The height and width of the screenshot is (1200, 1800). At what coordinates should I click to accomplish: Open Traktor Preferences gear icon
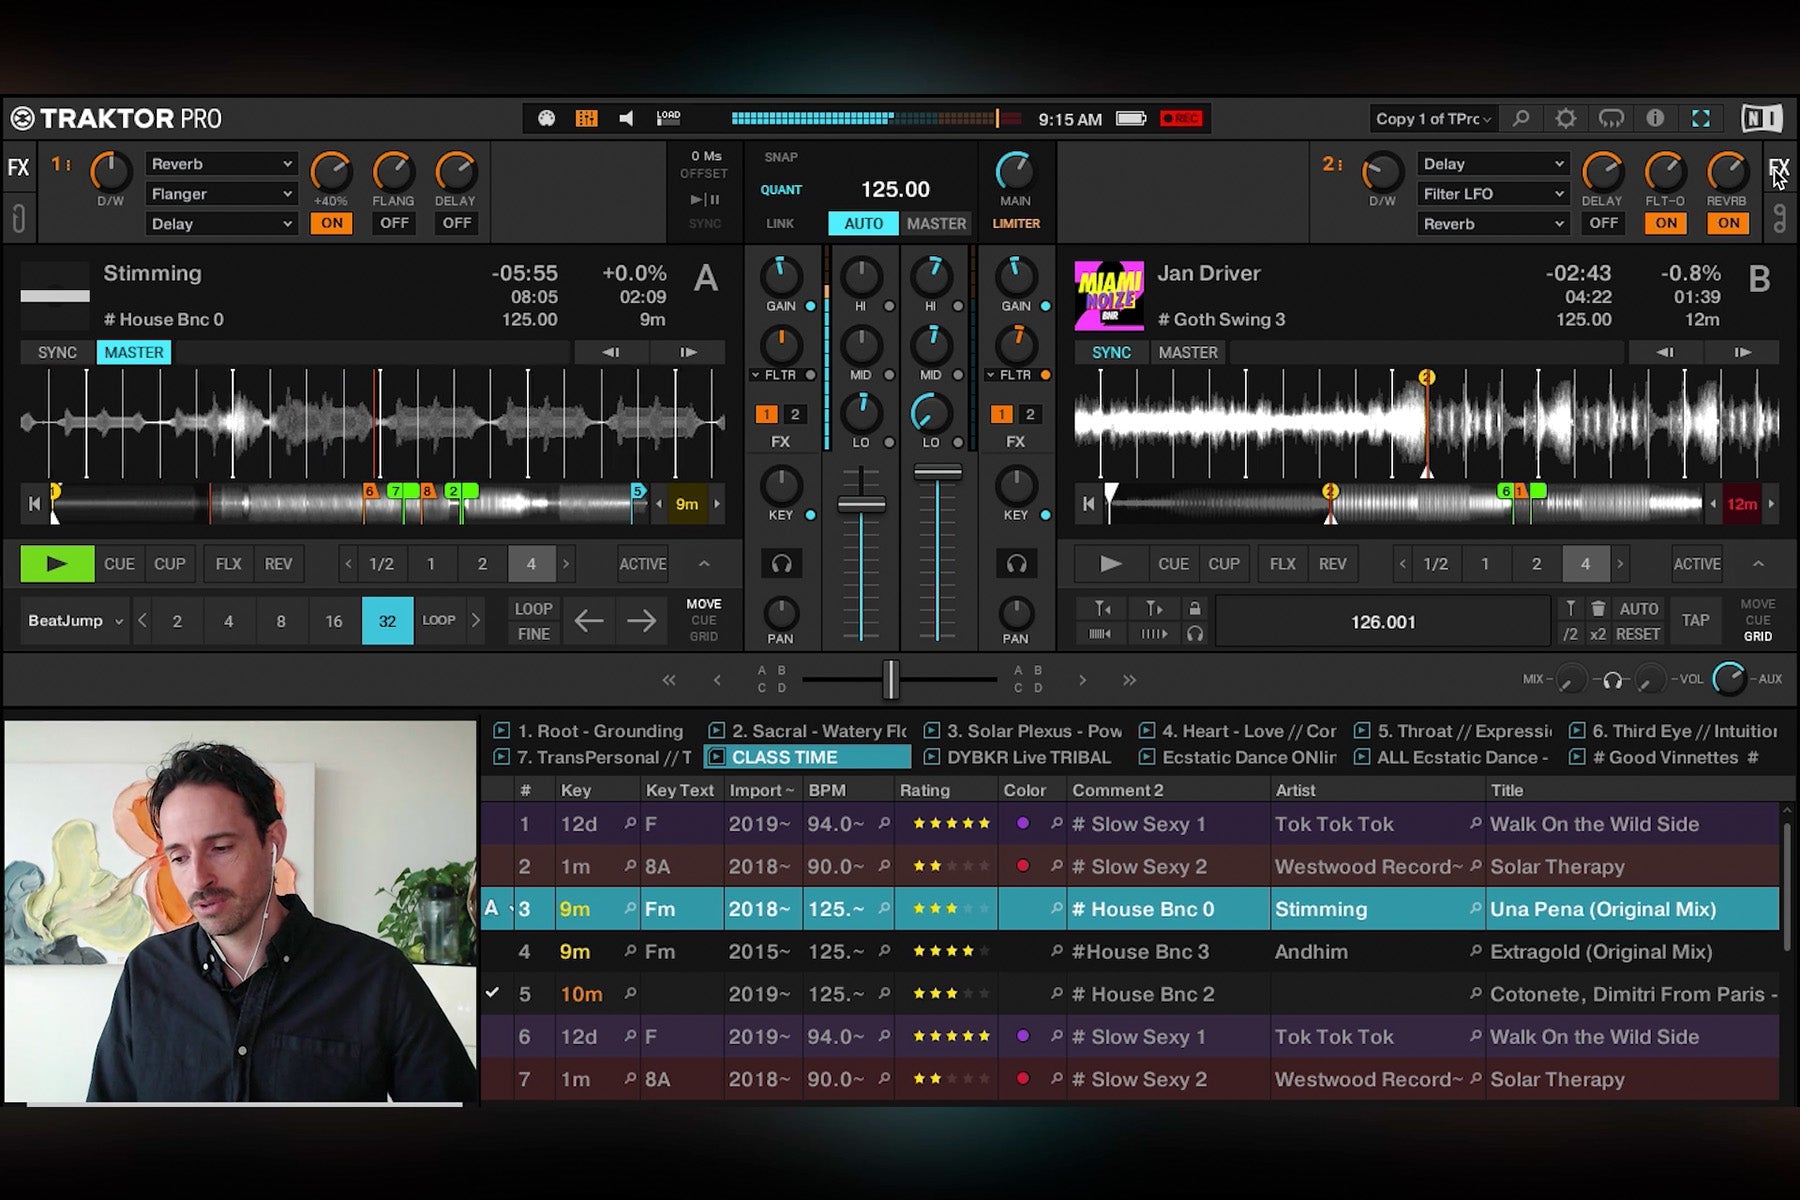point(1565,118)
